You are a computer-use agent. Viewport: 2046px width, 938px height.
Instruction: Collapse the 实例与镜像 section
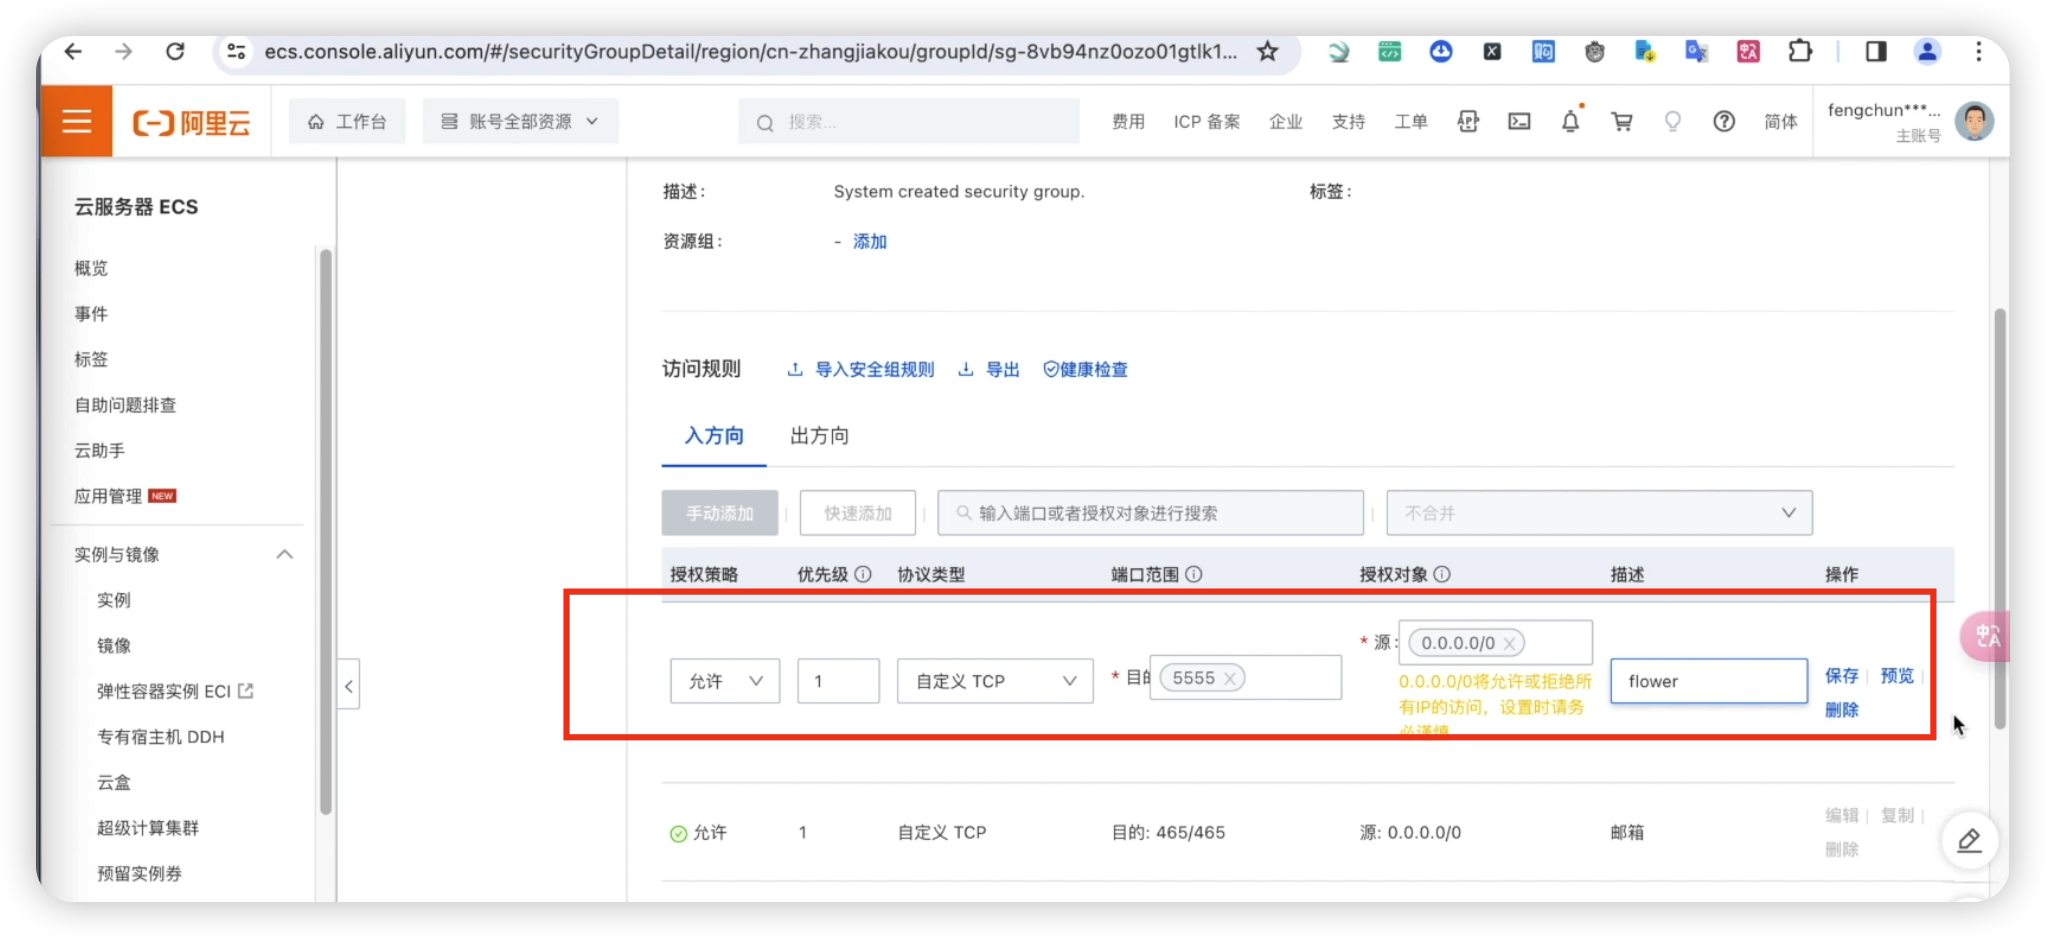point(284,554)
